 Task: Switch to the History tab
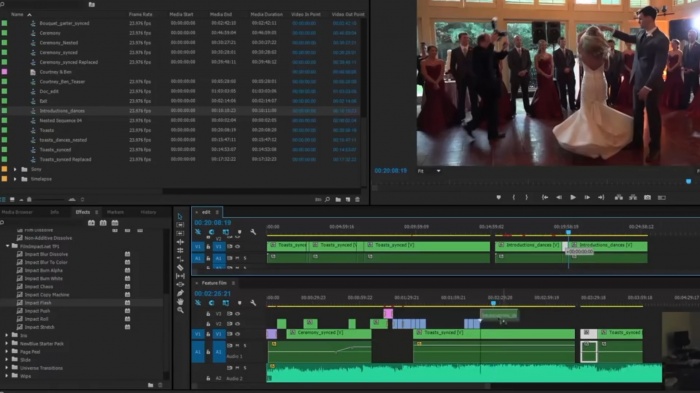click(x=148, y=212)
